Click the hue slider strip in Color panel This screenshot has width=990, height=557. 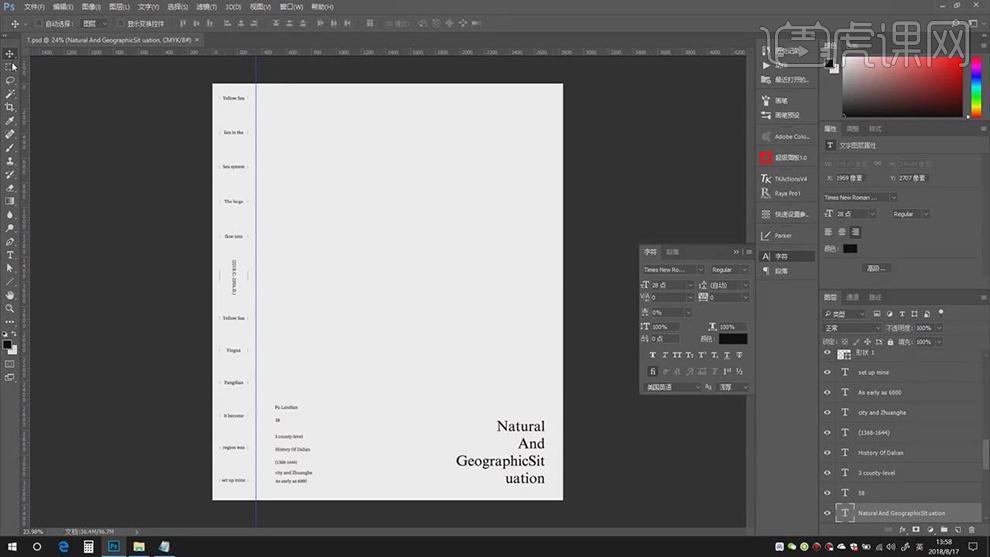tap(976, 87)
